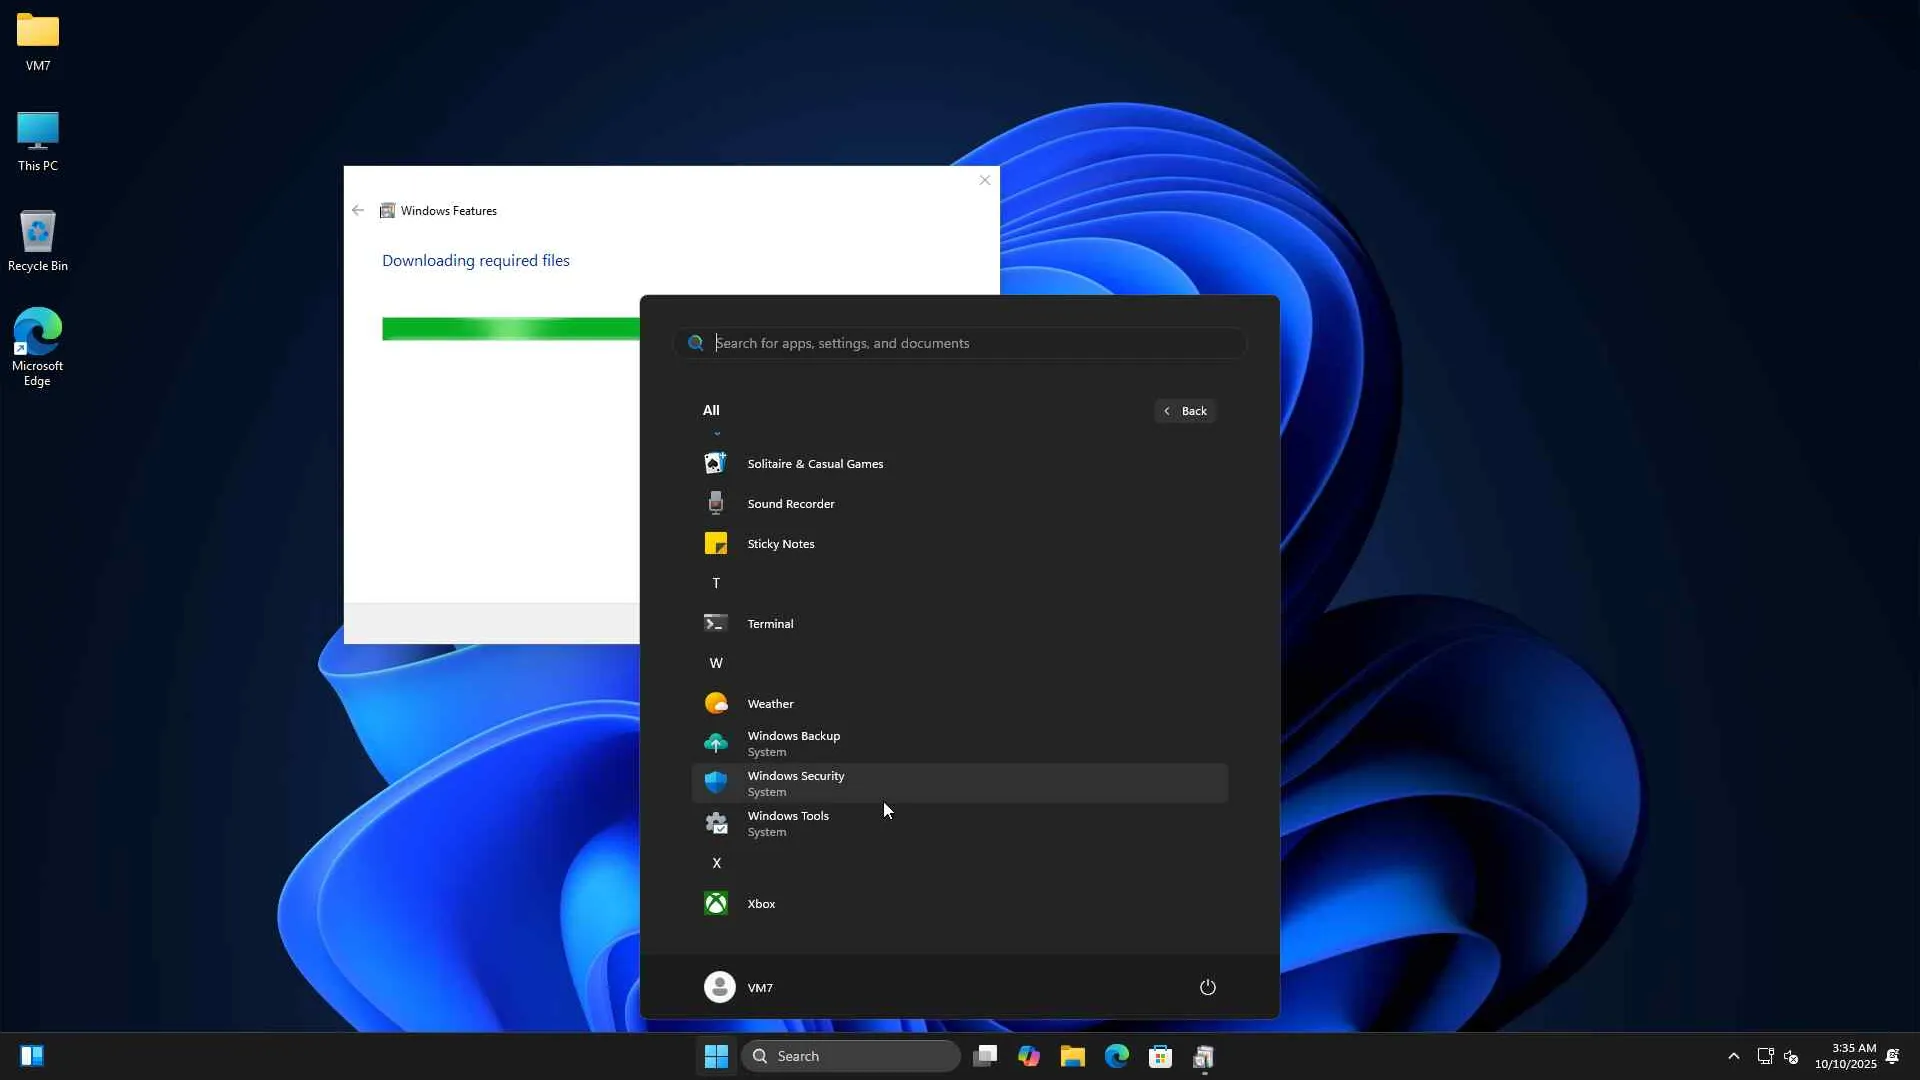Jump to letter X section header
The height and width of the screenshot is (1080, 1920).
pos(716,864)
